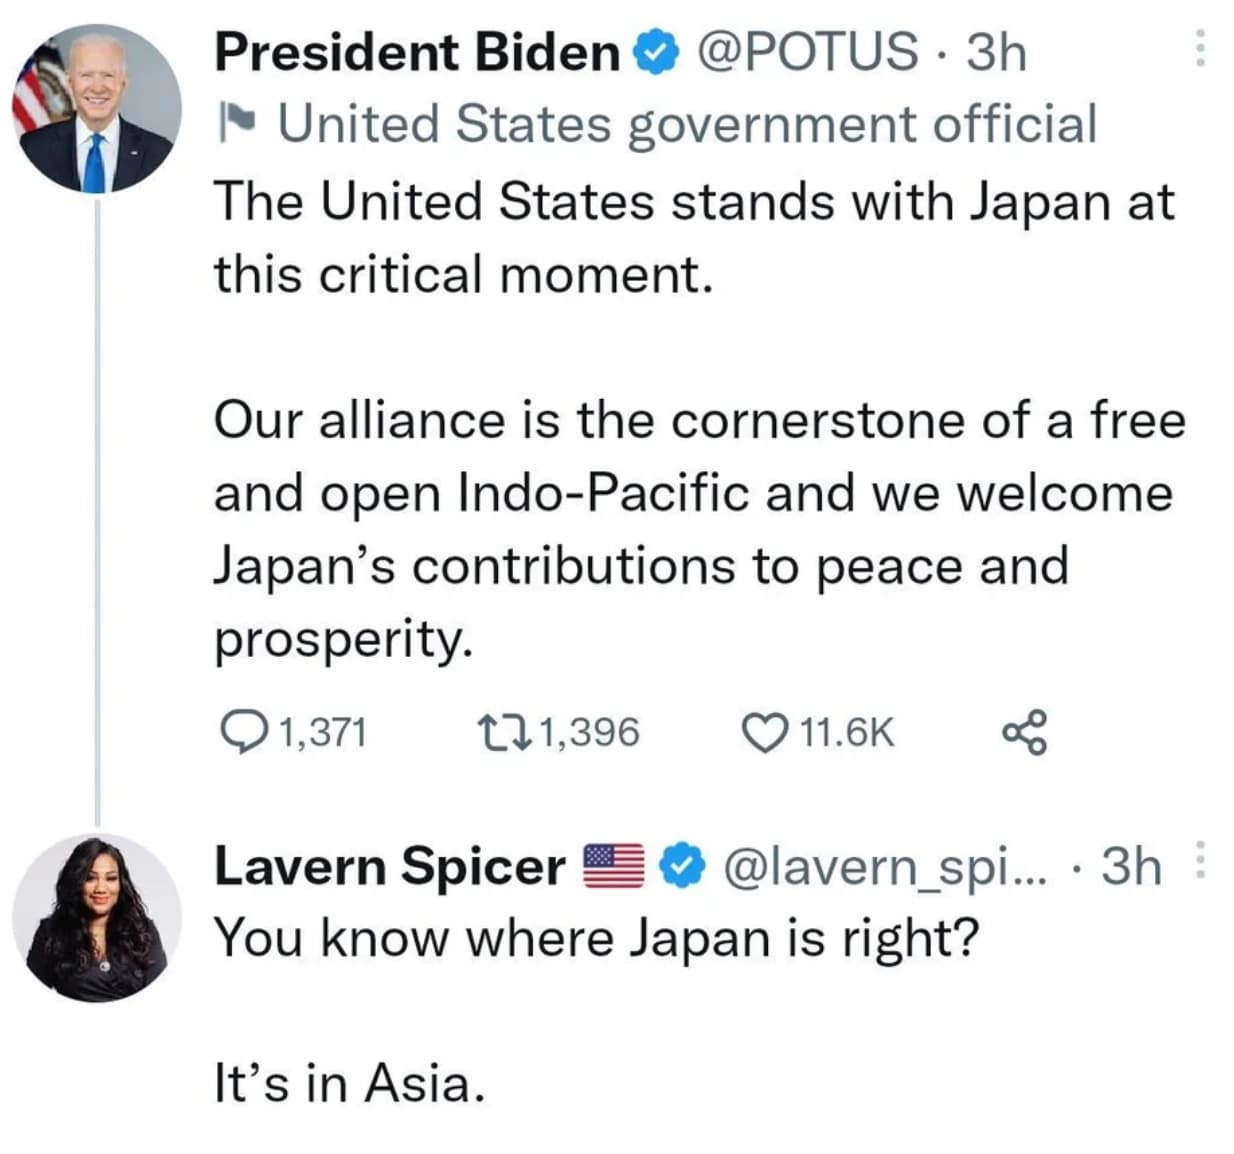The width and height of the screenshot is (1234, 1154).
Task: Click the Lavern Spicer display name
Action: [x=390, y=866]
